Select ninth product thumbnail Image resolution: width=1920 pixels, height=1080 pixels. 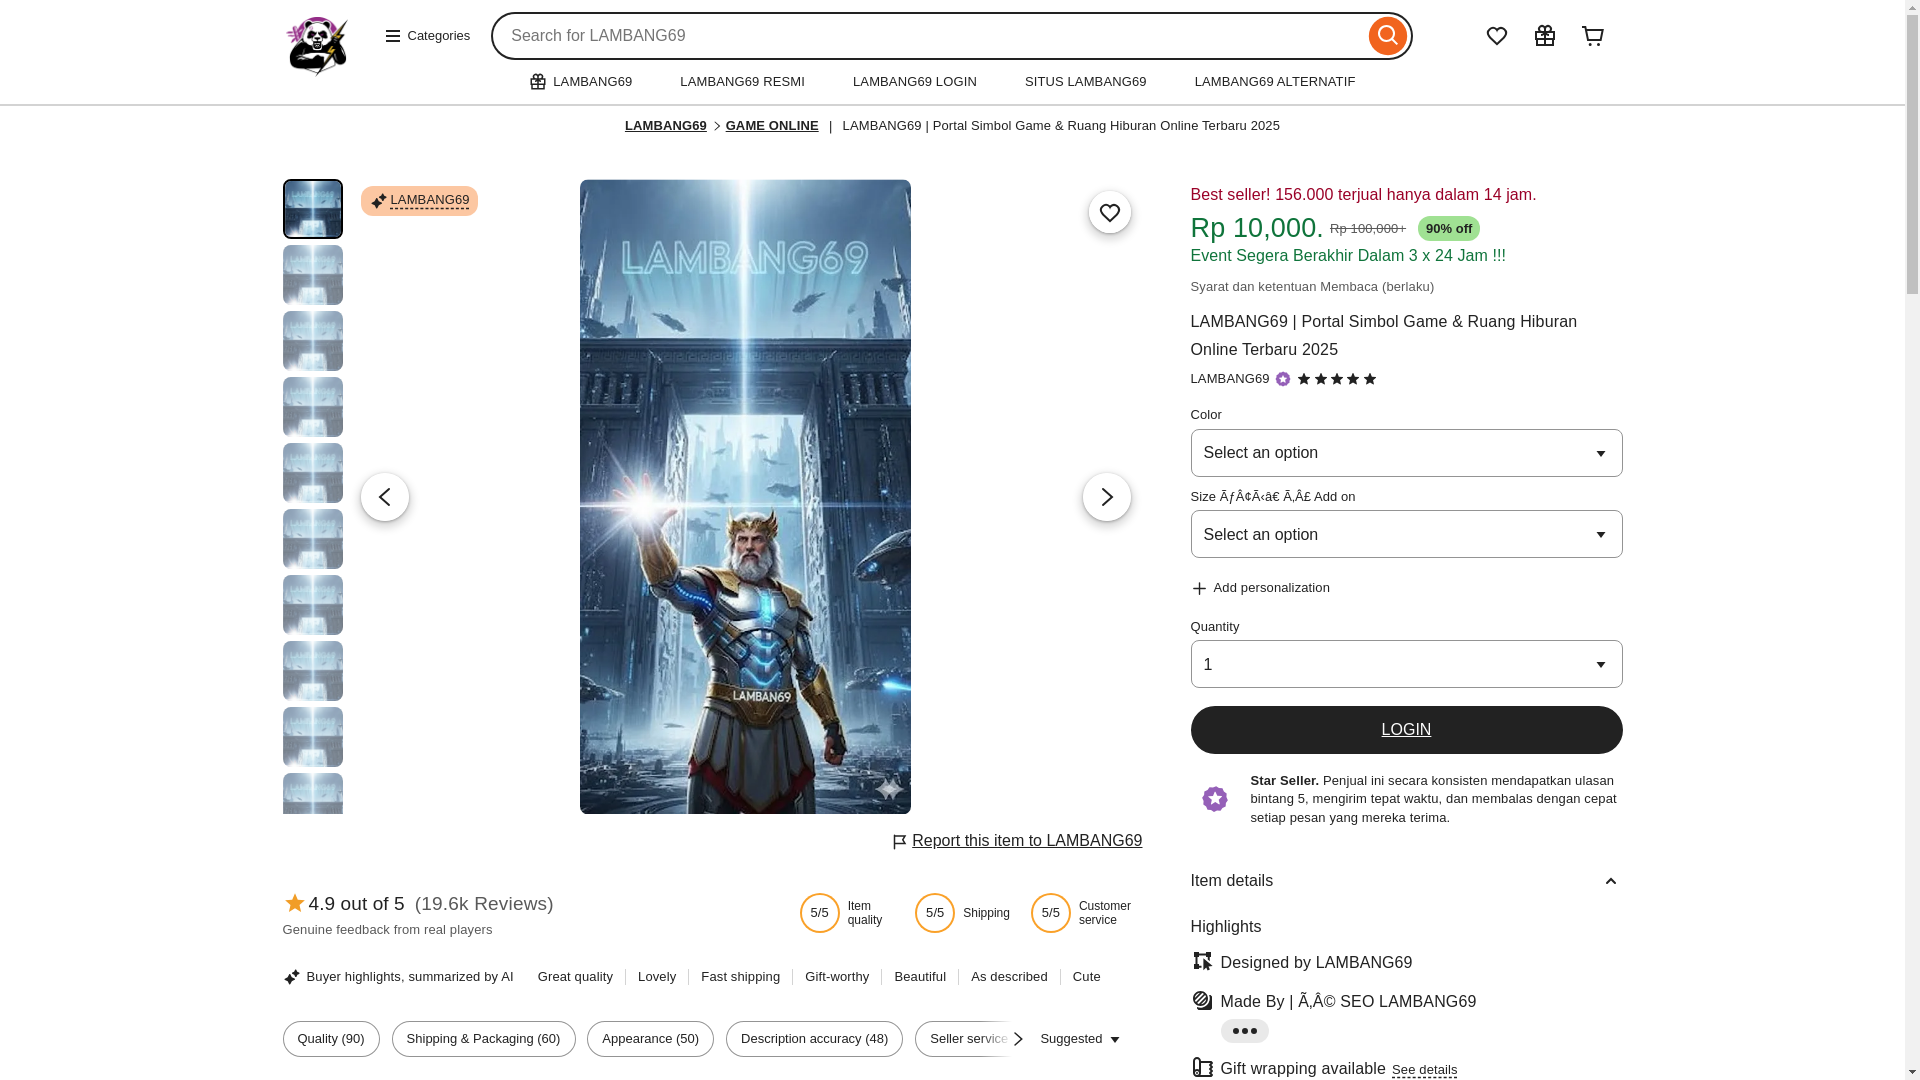(x=312, y=737)
